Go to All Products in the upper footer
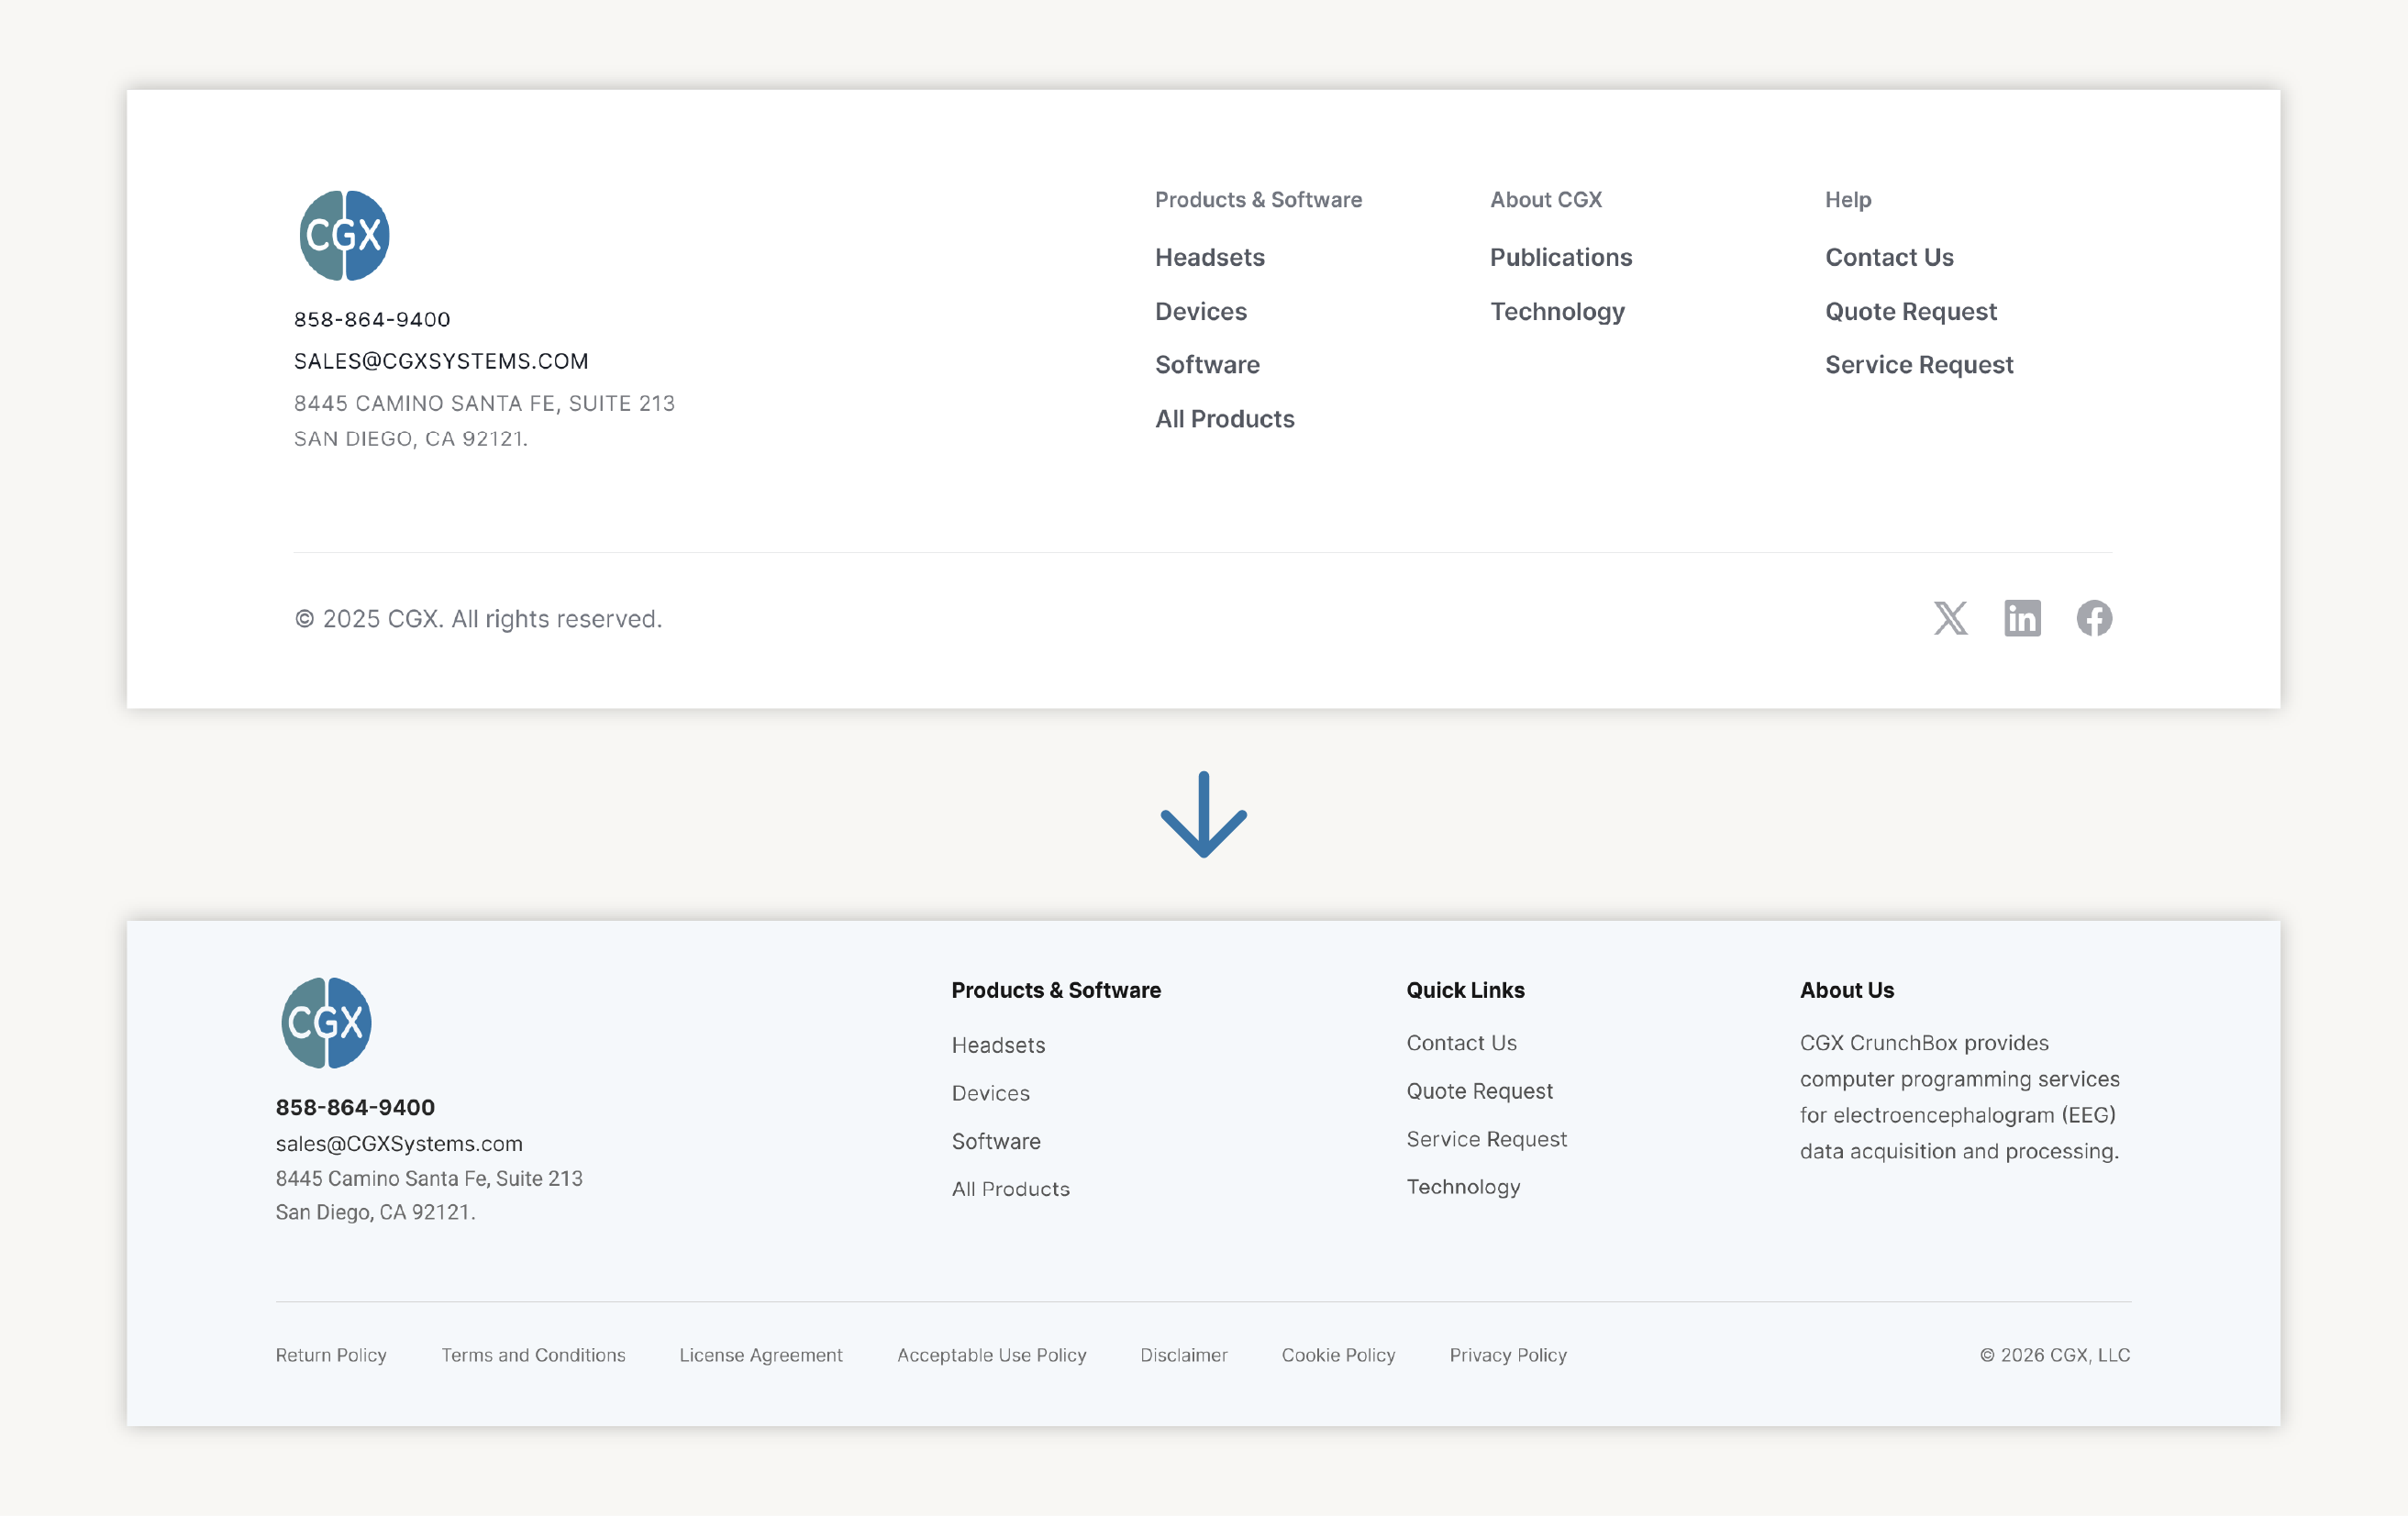Viewport: 2408px width, 1516px height. coord(1225,419)
